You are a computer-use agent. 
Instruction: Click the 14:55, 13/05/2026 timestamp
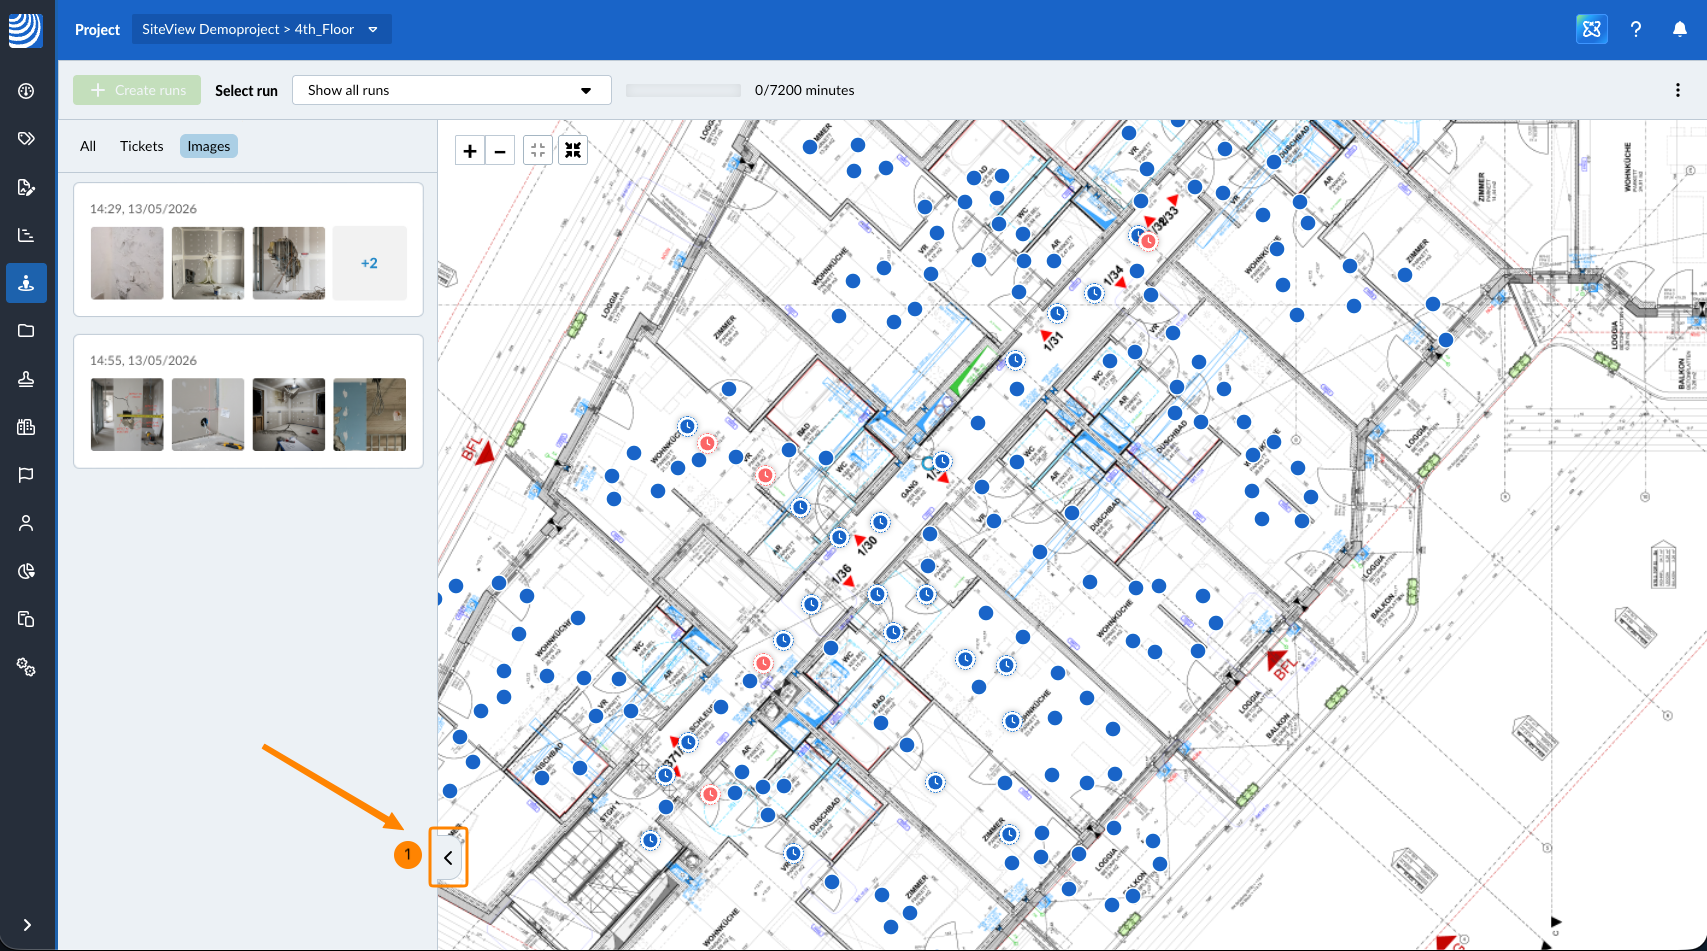coord(143,360)
